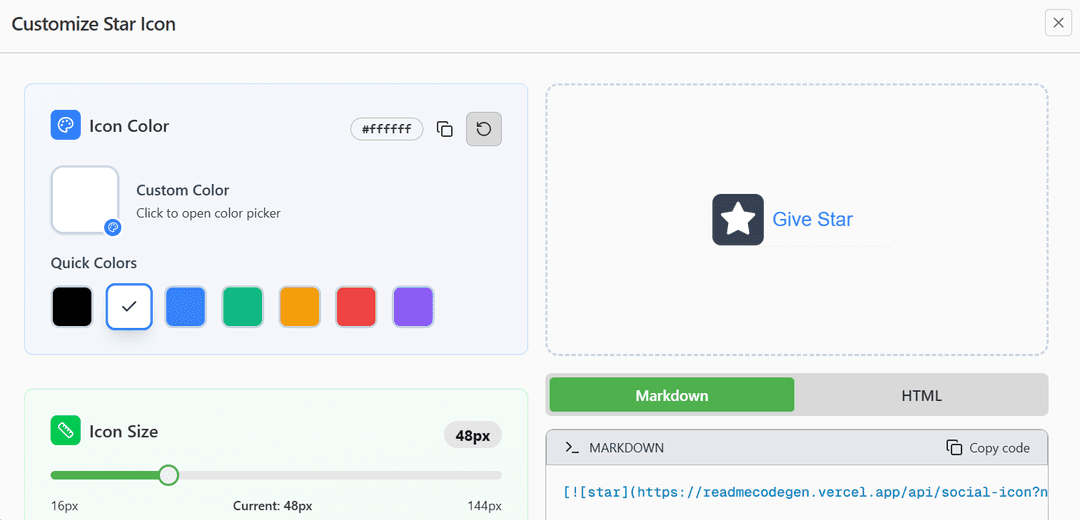Select the white quick color swatch
The height and width of the screenshot is (520, 1080).
129,307
